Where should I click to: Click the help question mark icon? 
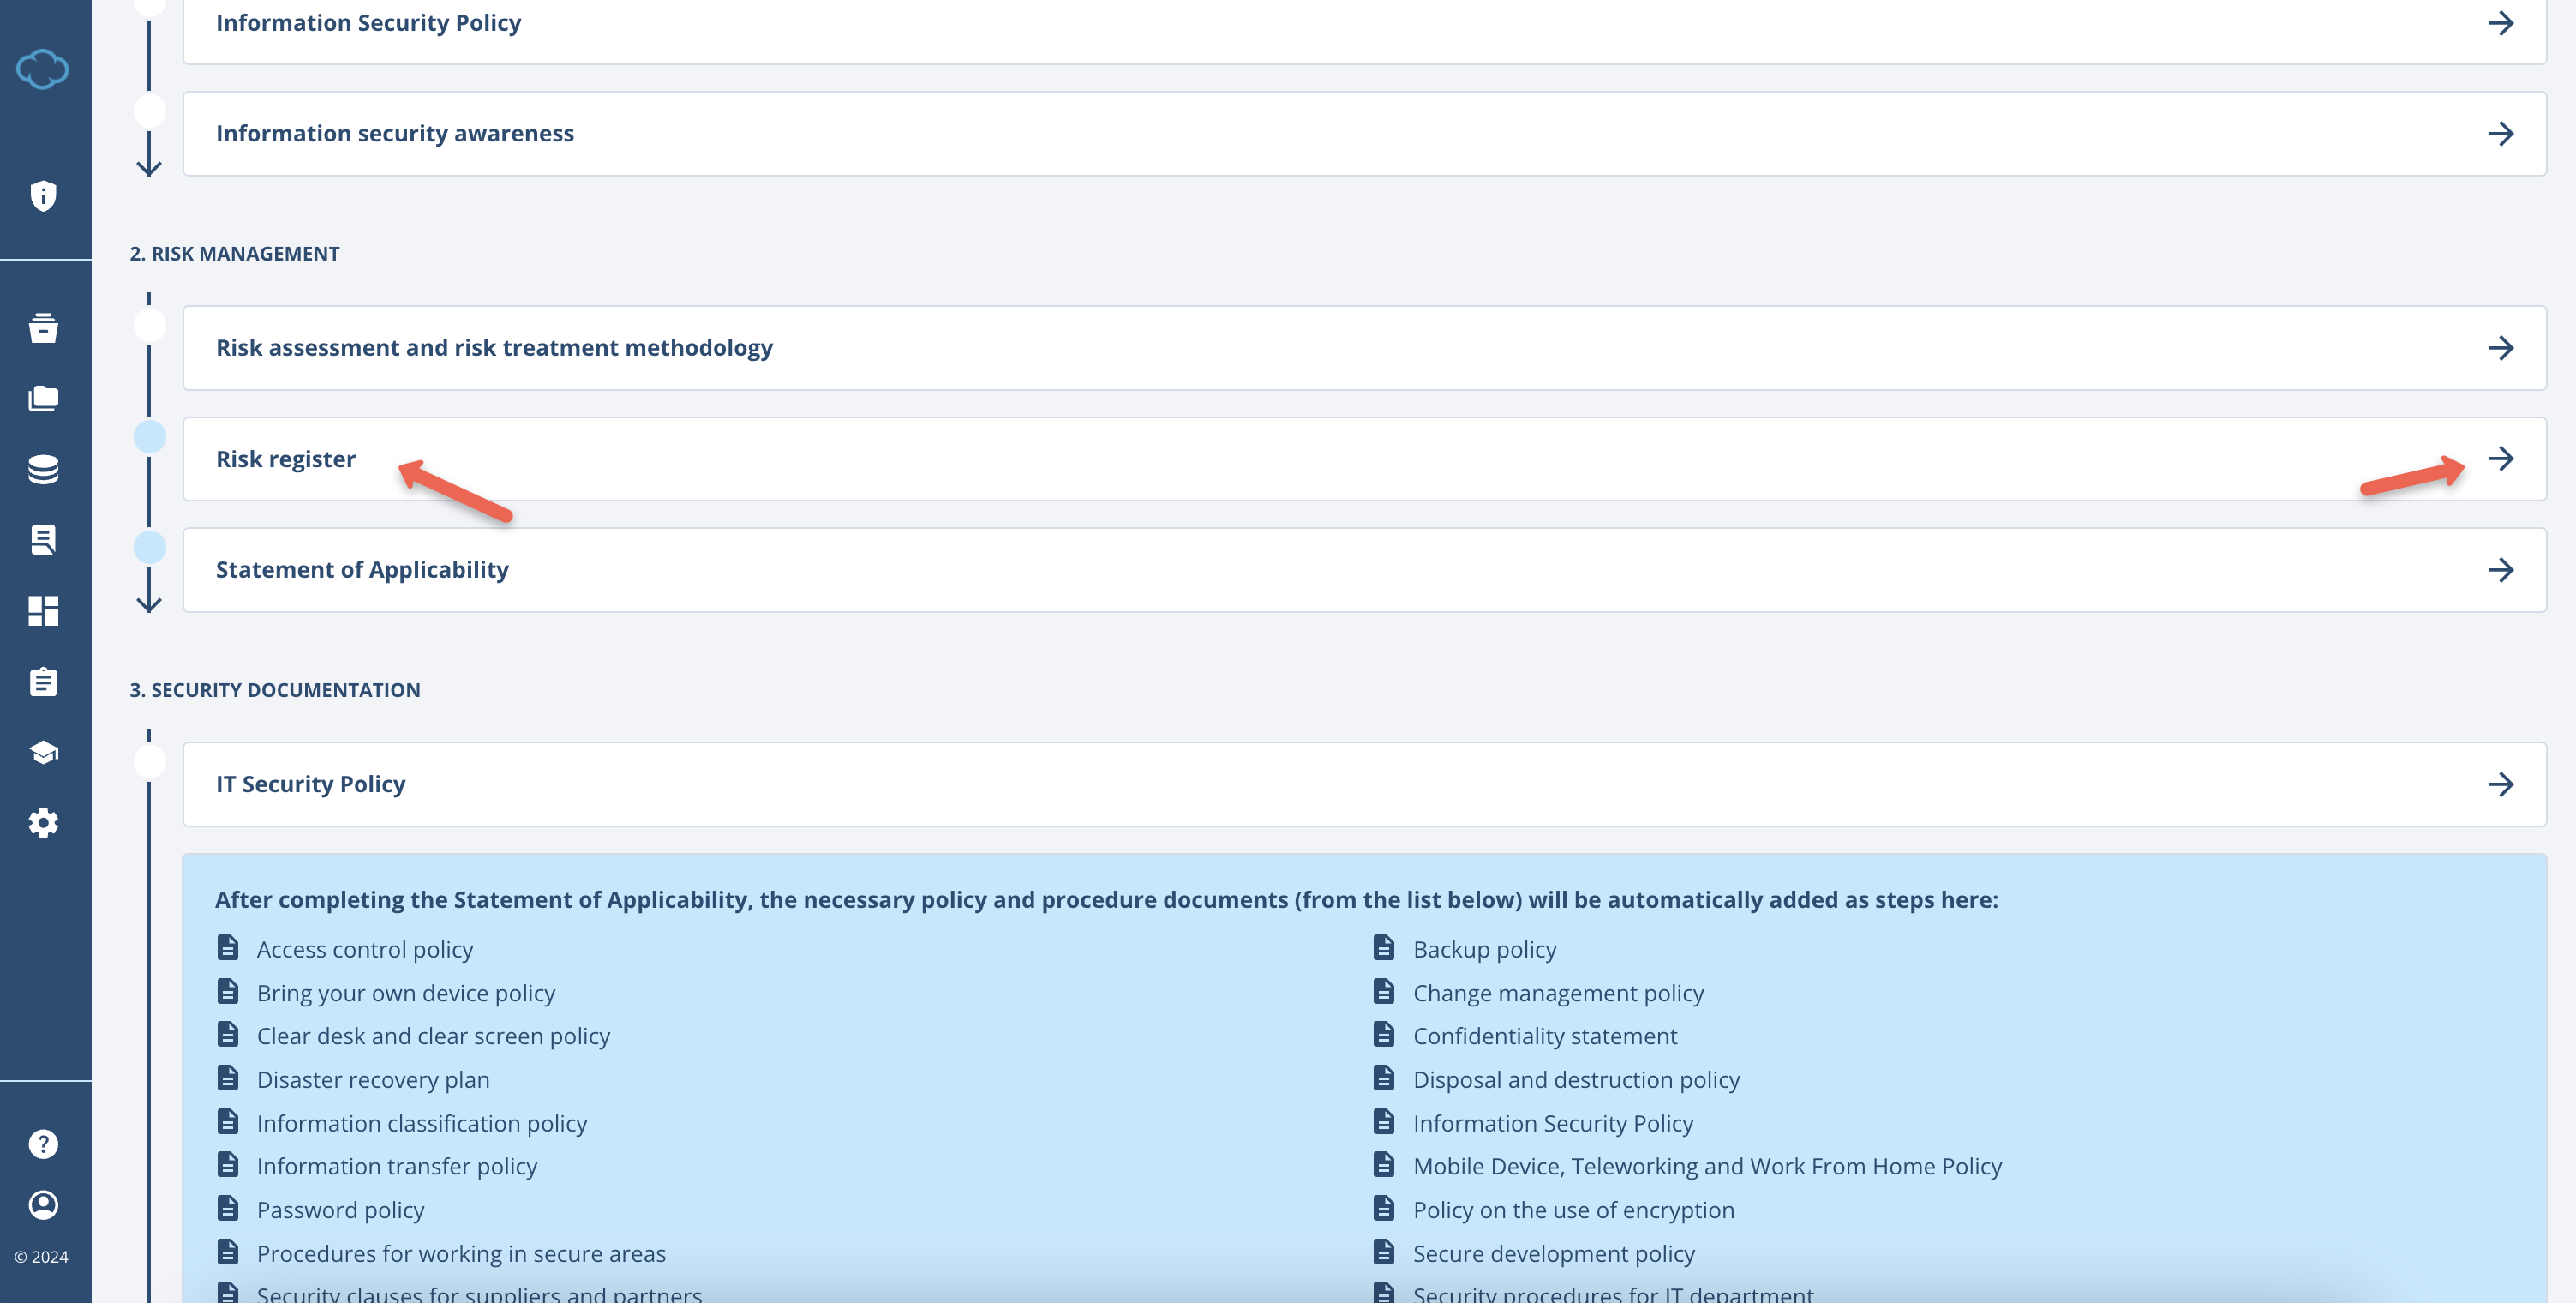tap(44, 1143)
